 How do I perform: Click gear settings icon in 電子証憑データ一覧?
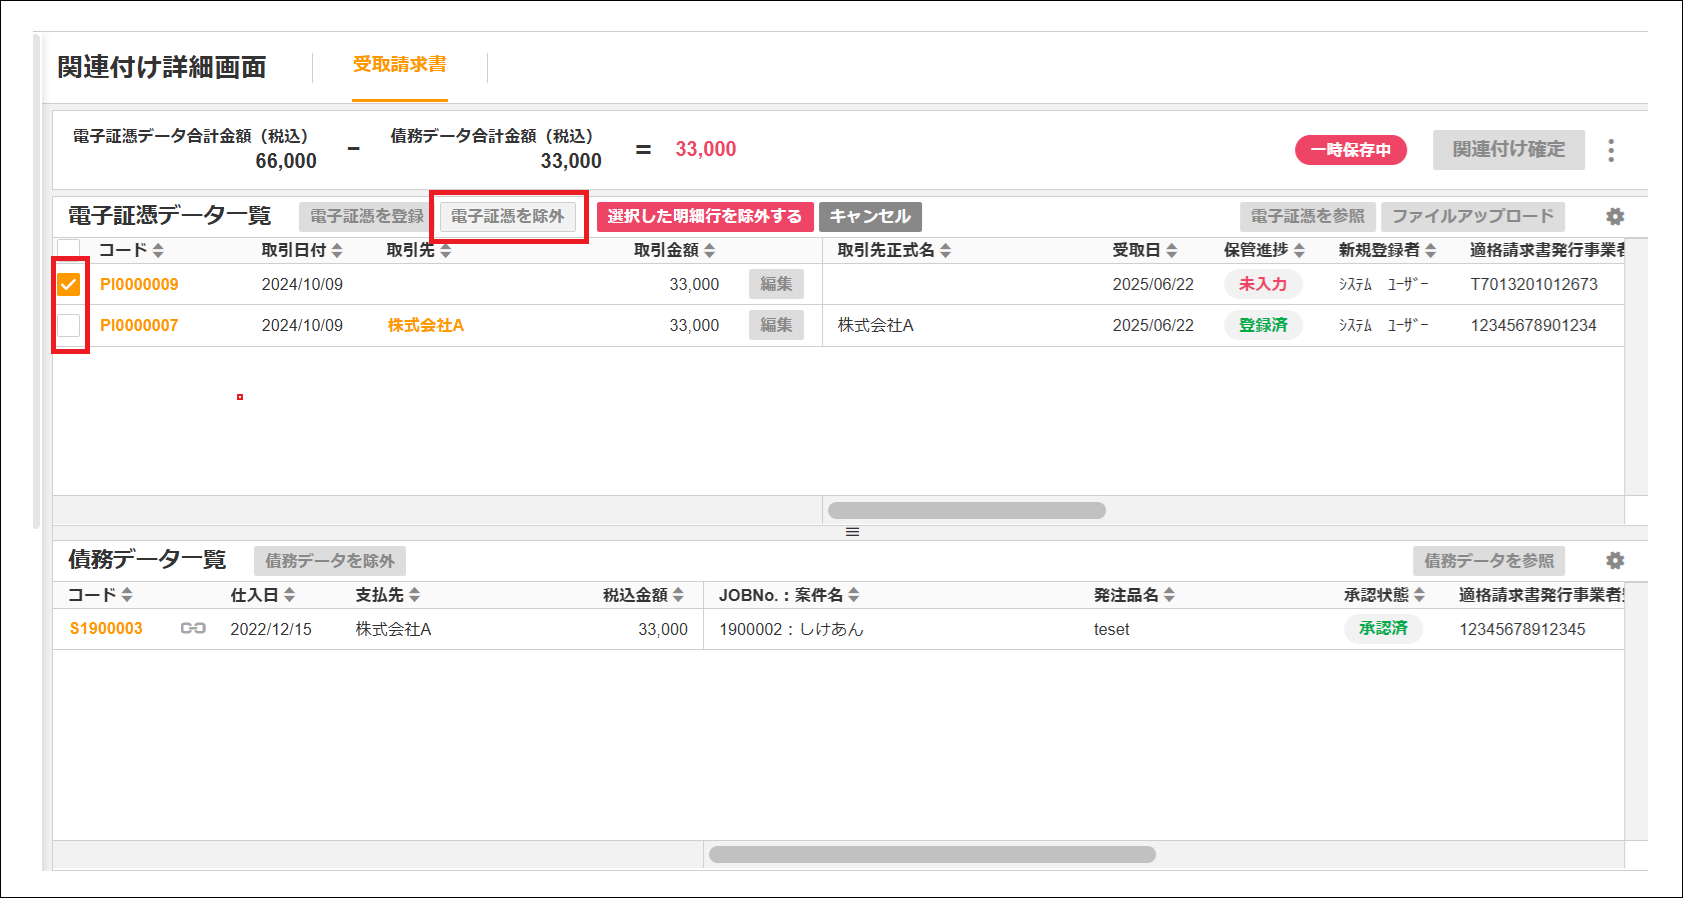coord(1614,217)
